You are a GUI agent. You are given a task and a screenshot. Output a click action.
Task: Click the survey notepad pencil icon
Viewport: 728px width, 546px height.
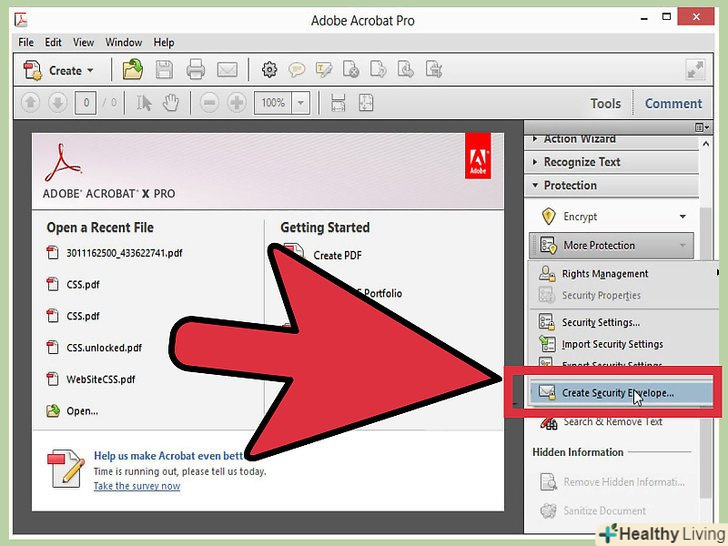tap(66, 468)
